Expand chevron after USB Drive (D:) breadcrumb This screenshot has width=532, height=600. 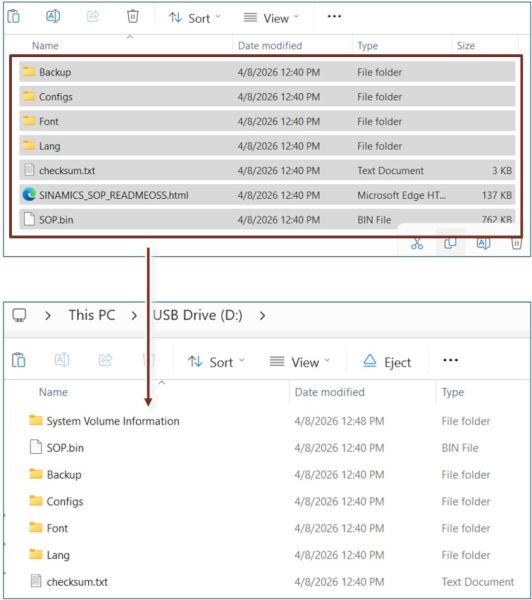coord(262,316)
